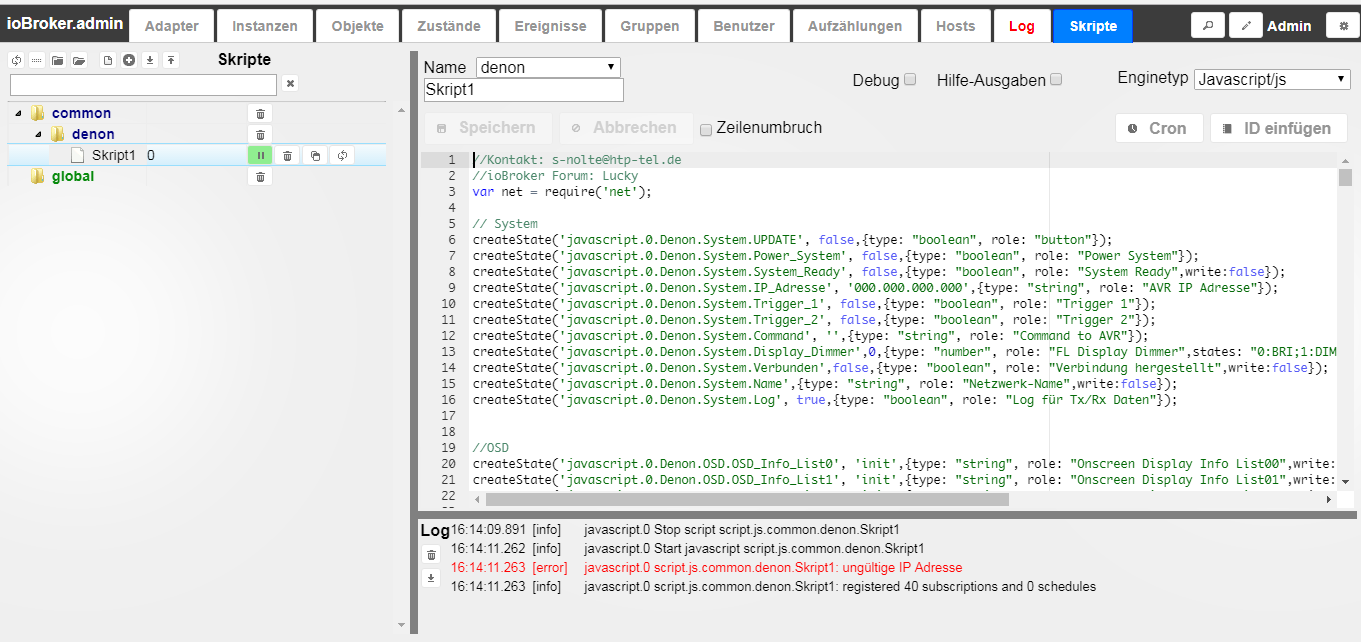
Task: Open settings via the gear icon
Action: click(1343, 26)
